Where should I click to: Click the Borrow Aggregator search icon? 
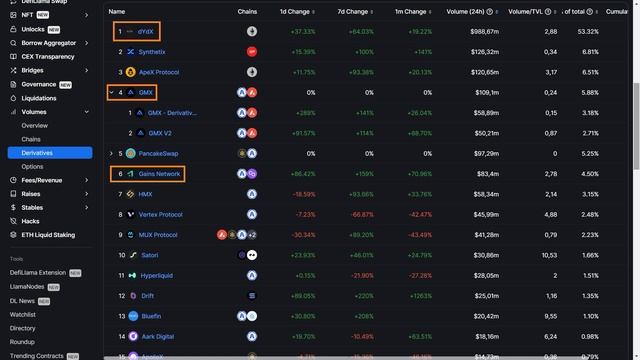click(13, 43)
